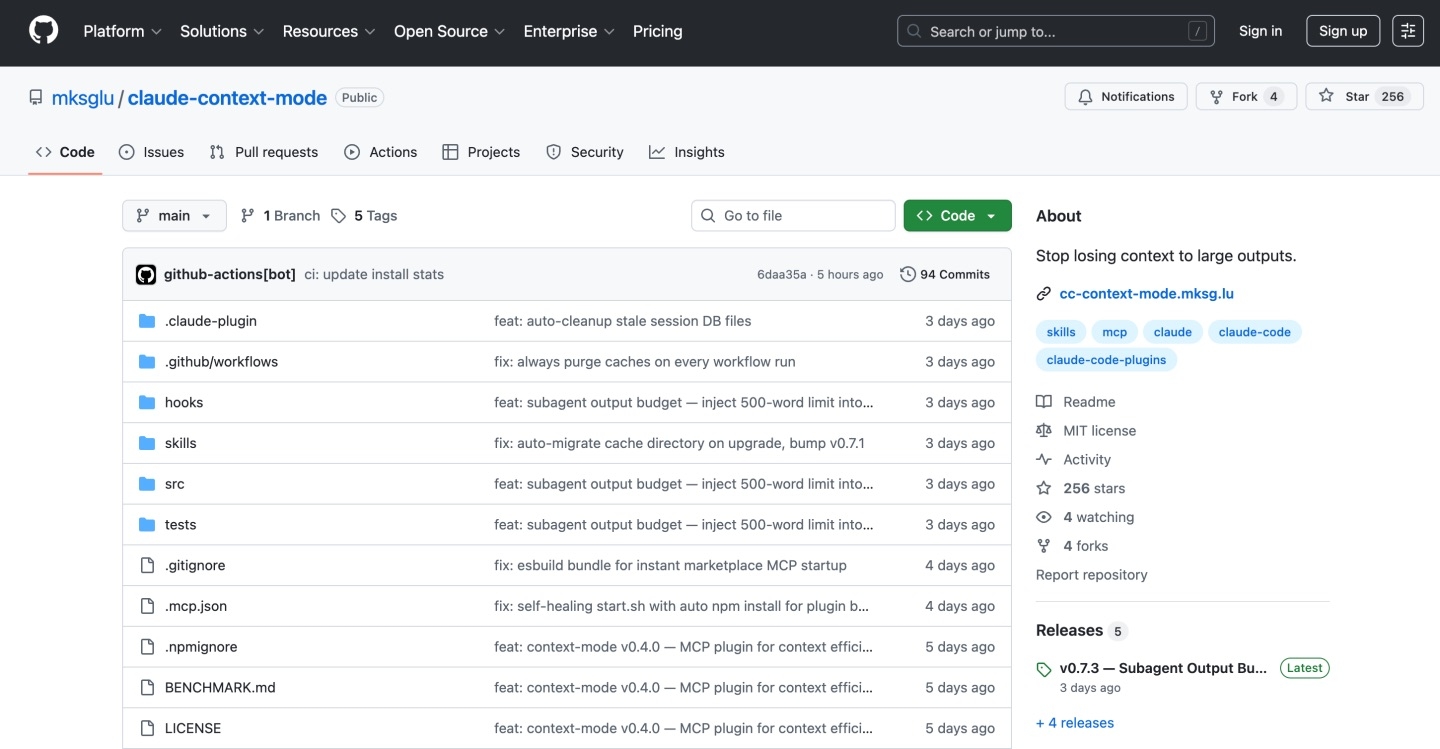Expand the Platform menu in header

[x=122, y=31]
